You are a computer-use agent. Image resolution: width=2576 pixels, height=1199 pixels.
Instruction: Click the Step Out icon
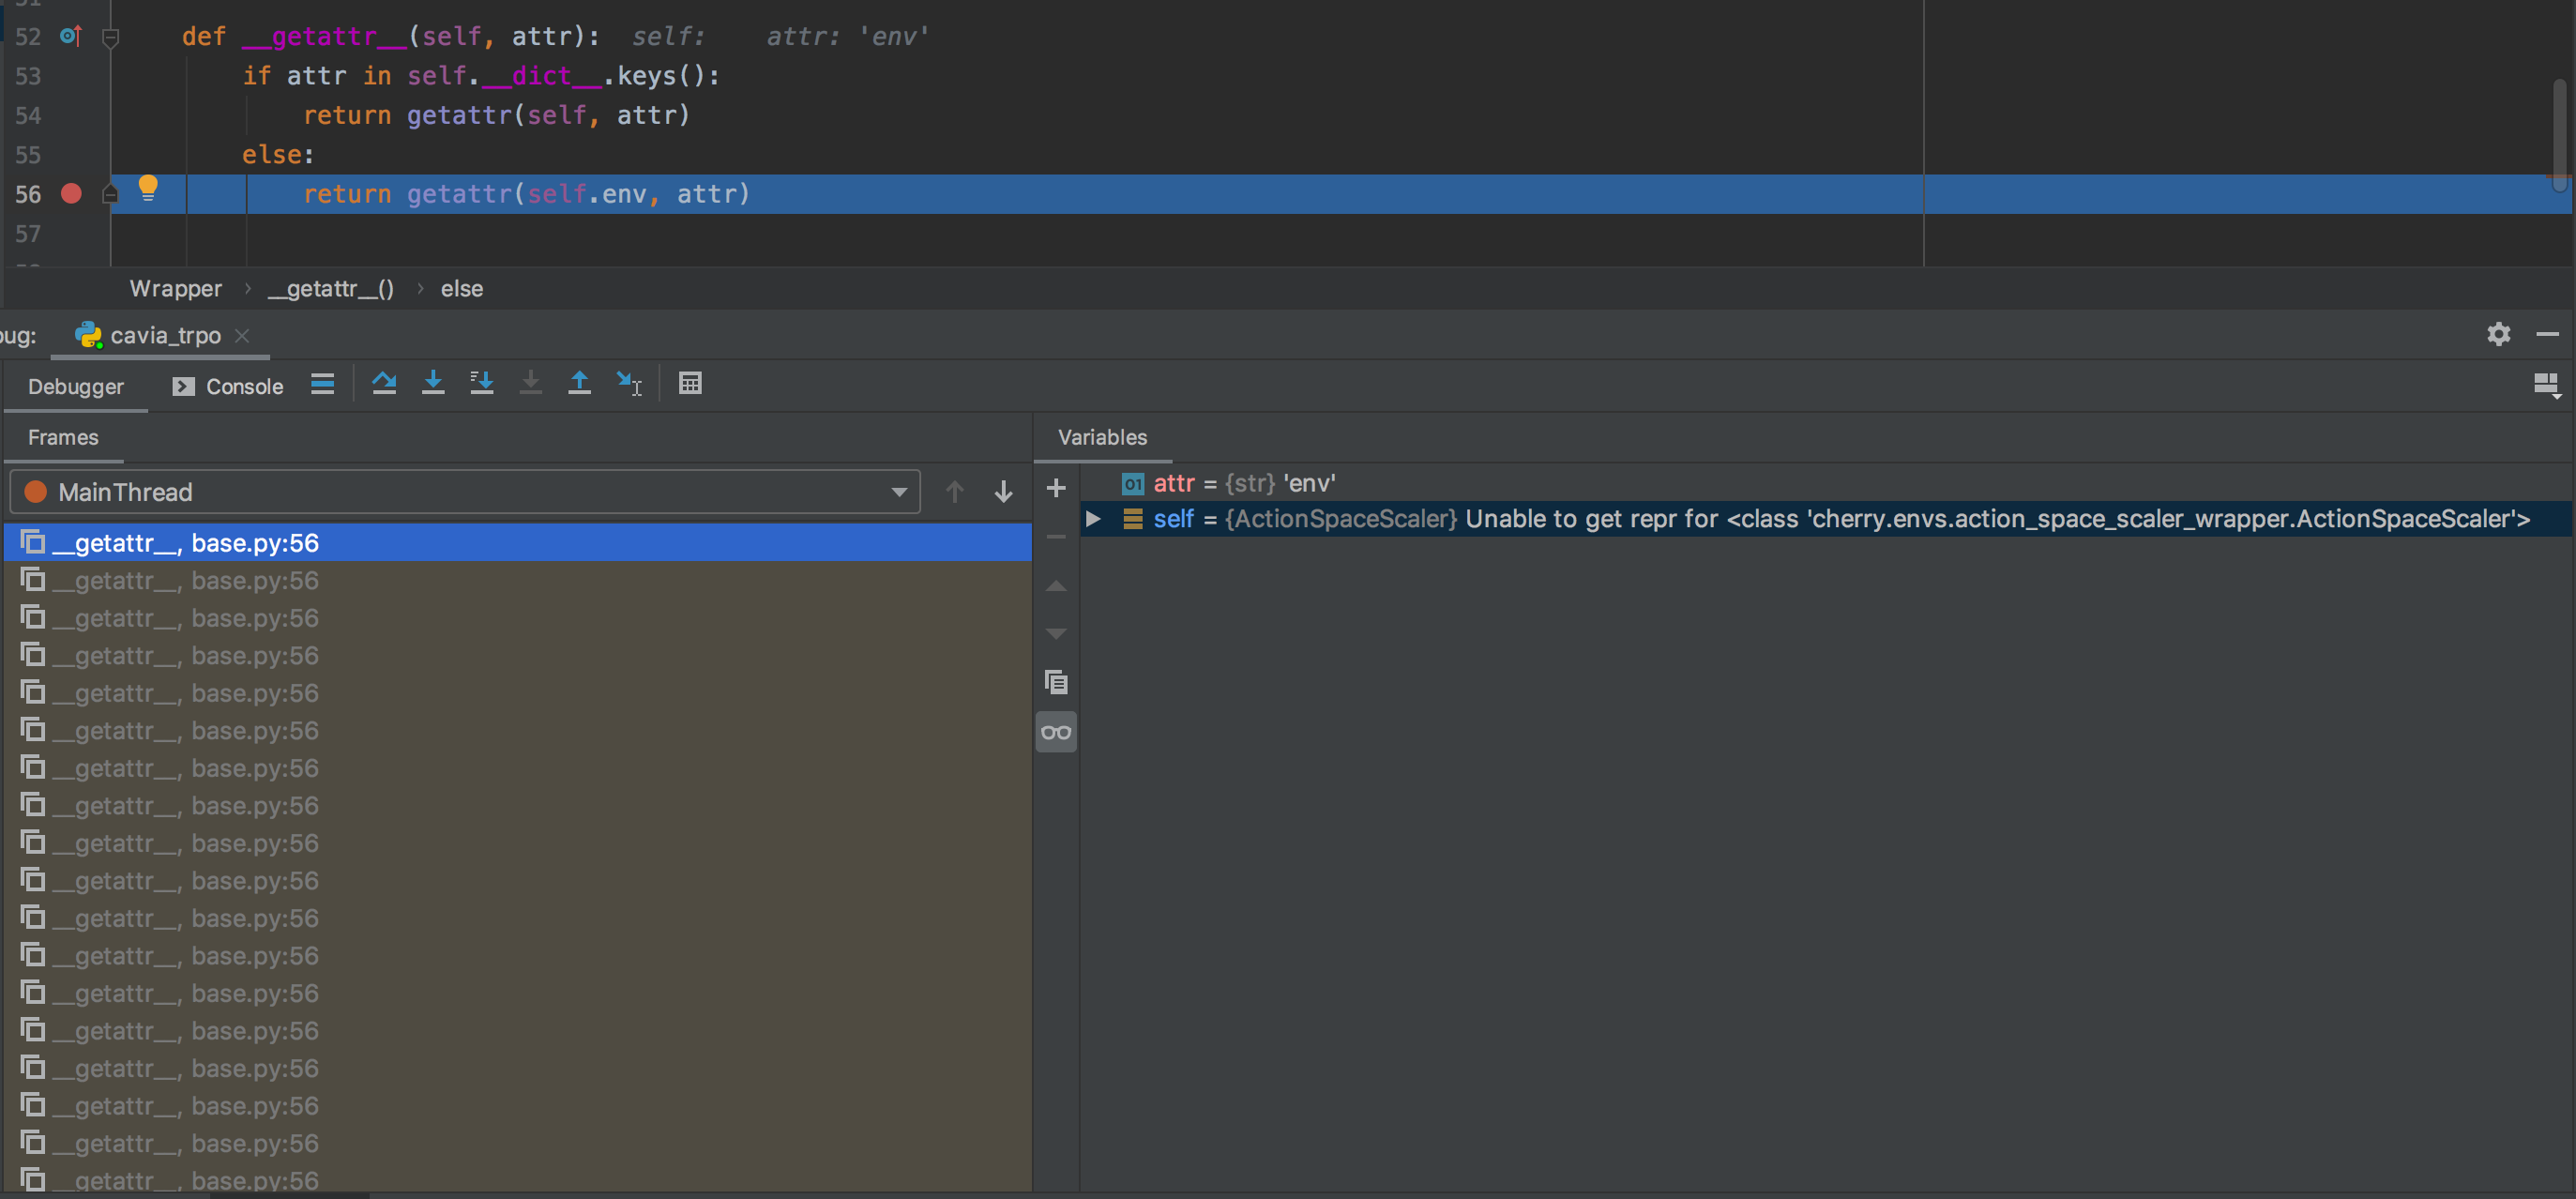[x=580, y=383]
